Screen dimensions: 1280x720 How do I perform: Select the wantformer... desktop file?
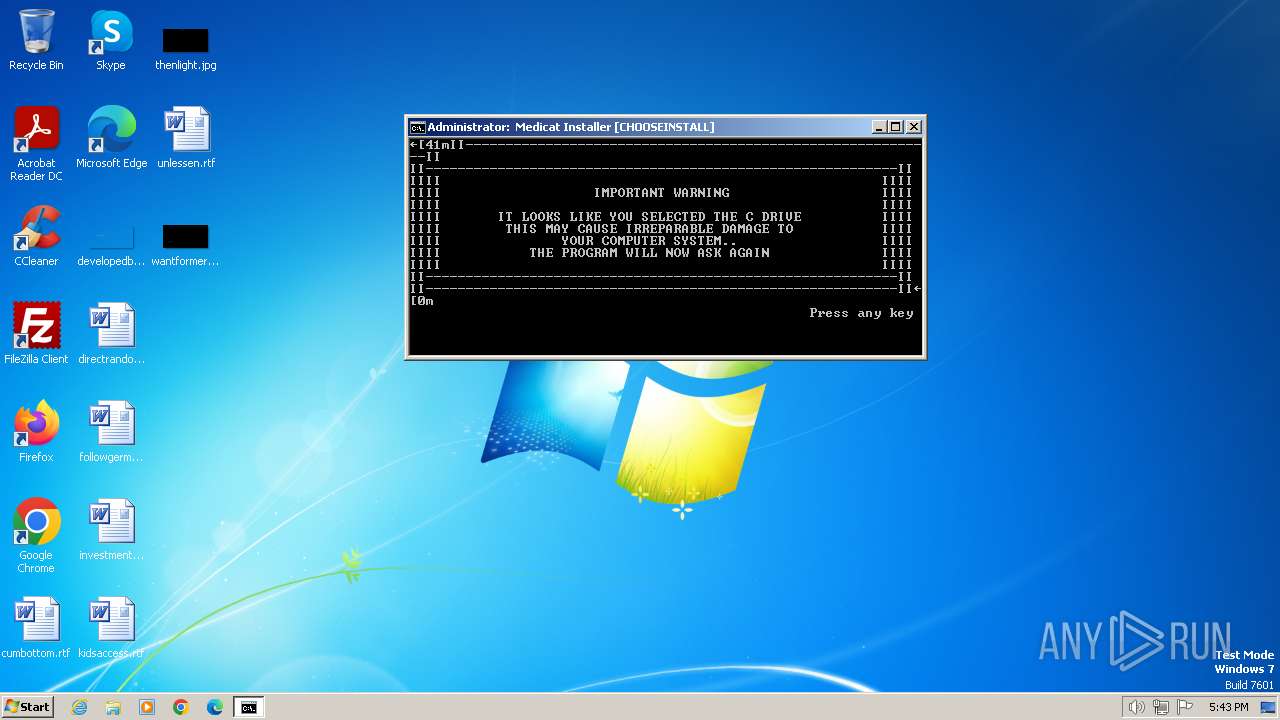(185, 244)
